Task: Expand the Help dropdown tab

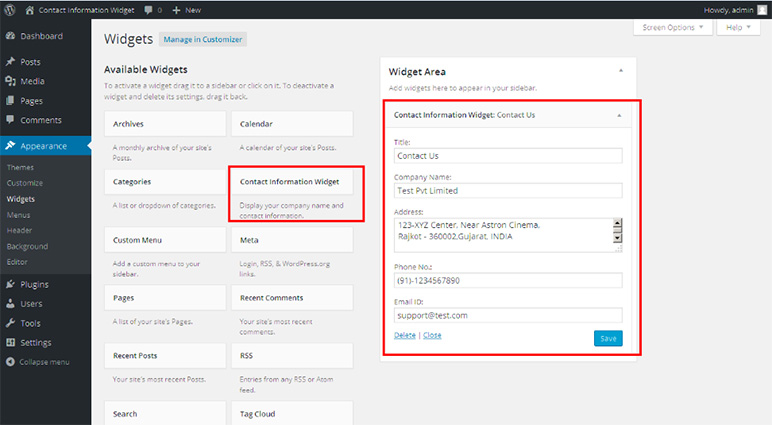Action: (x=738, y=28)
